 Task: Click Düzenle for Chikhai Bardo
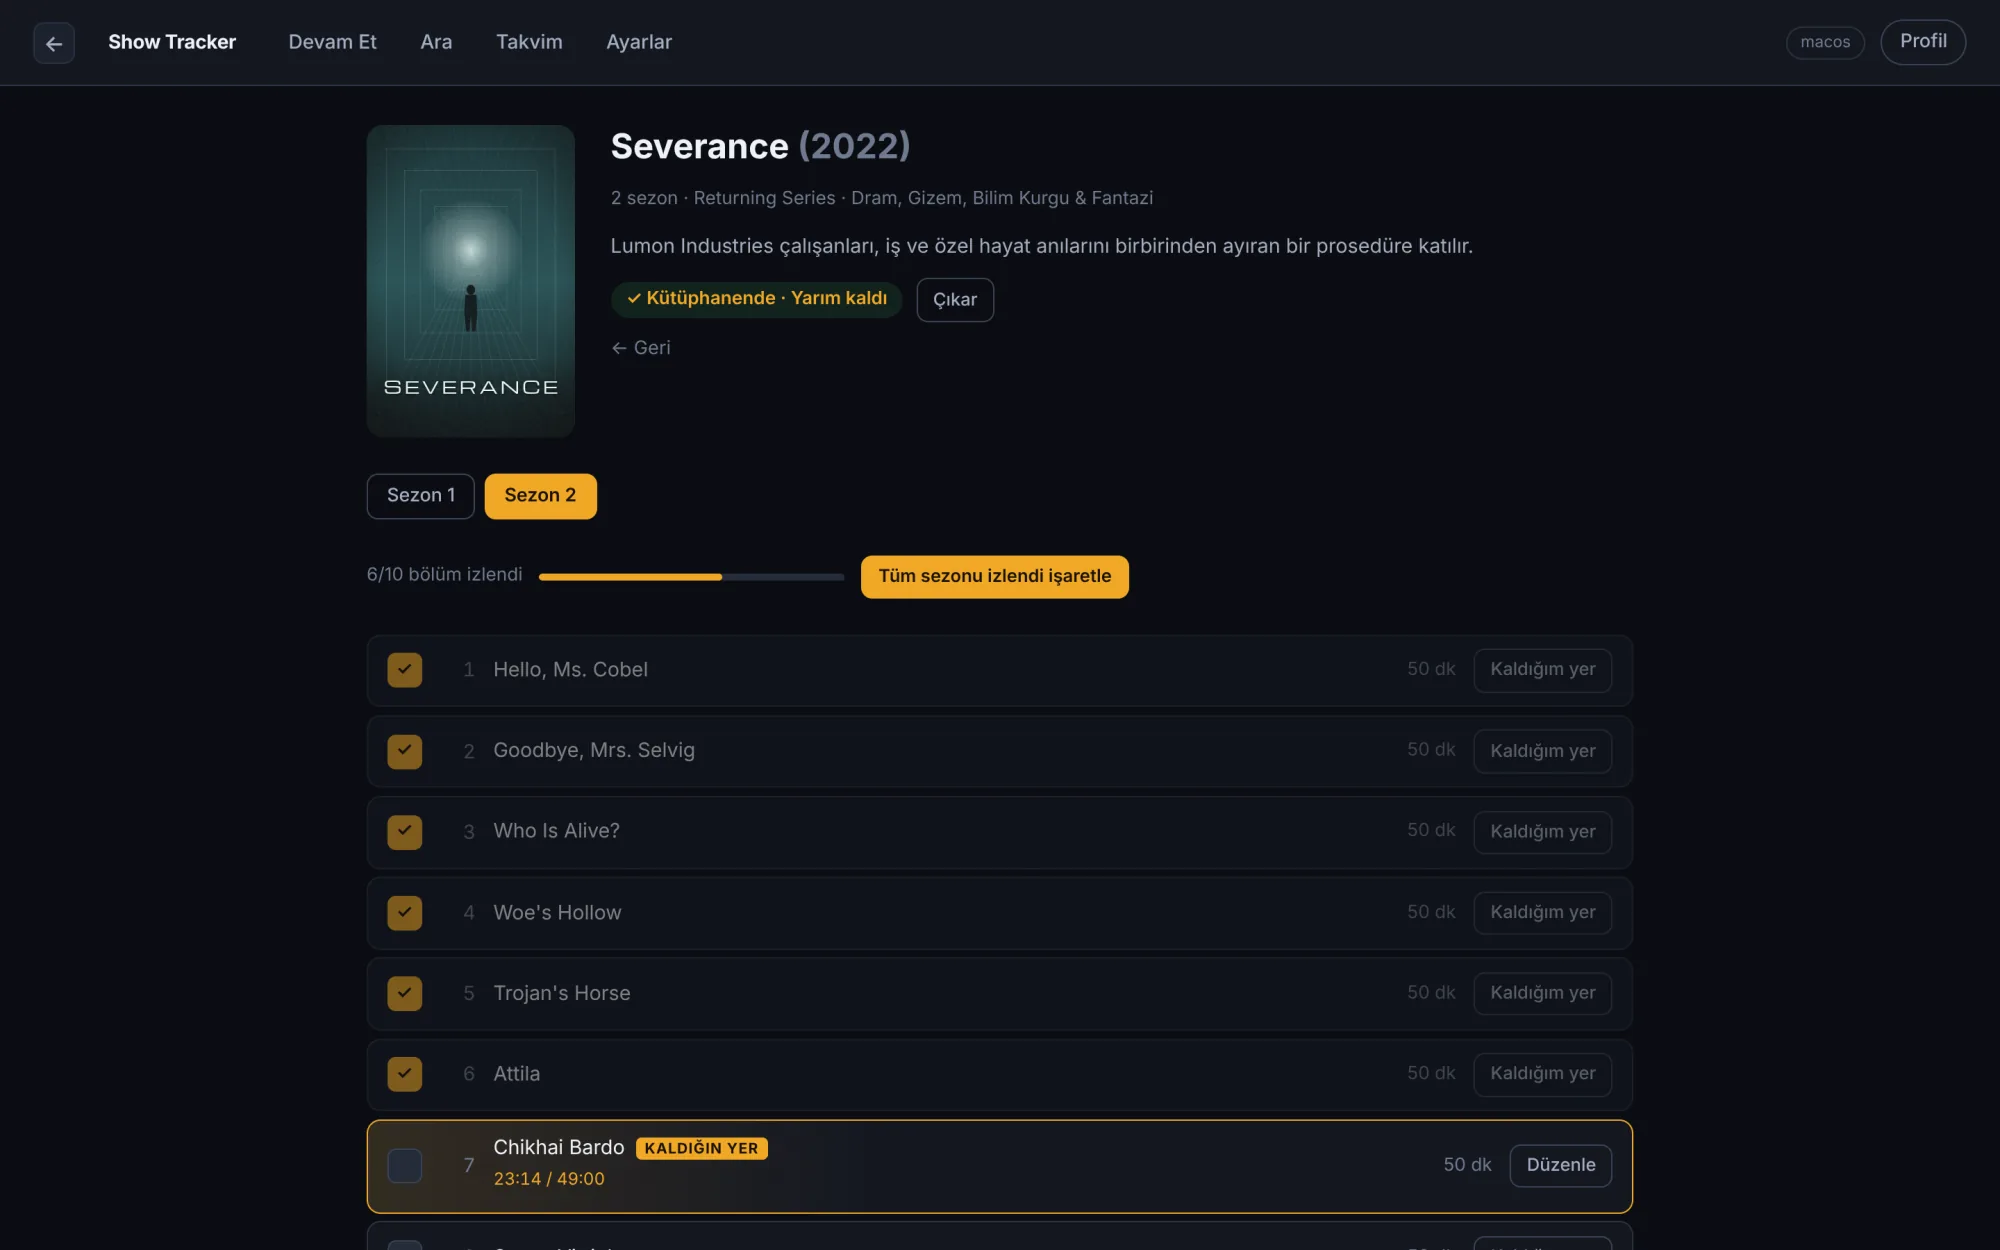[1560, 1166]
